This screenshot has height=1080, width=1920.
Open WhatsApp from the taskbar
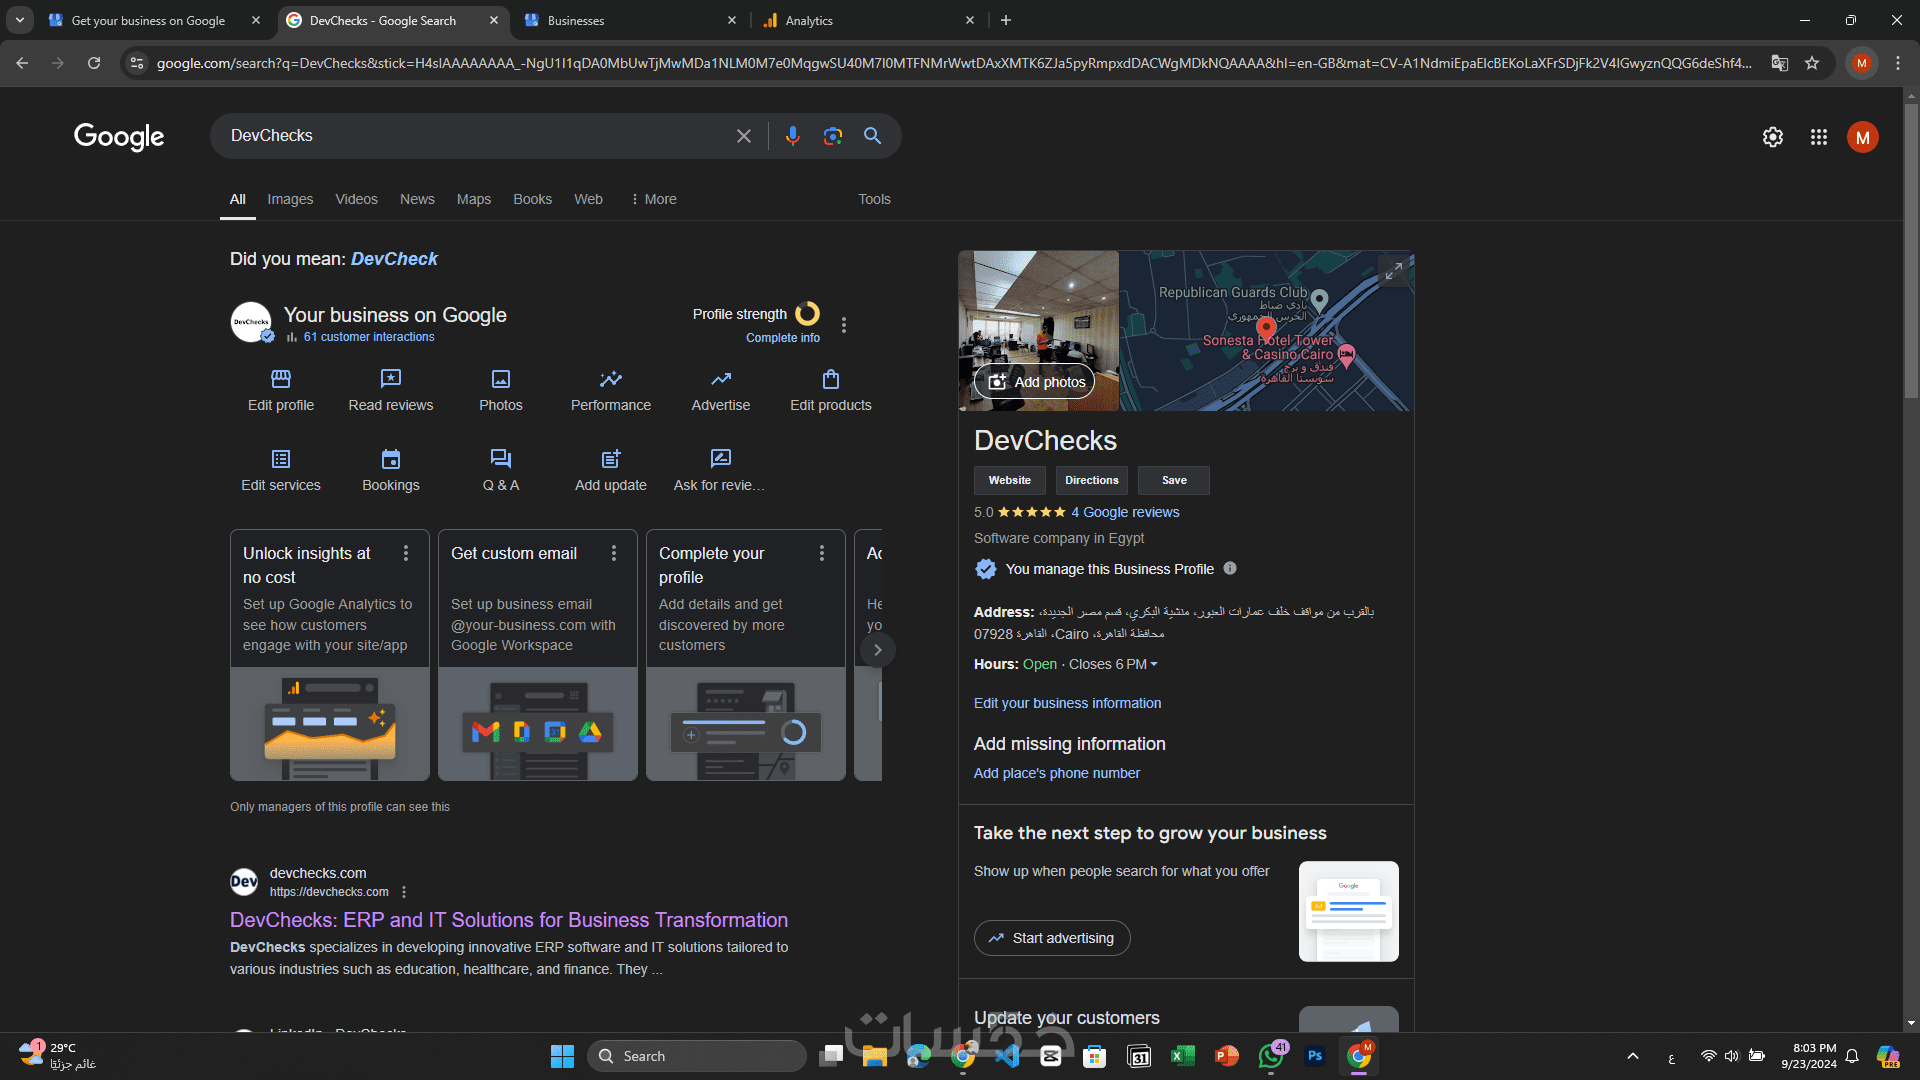(1271, 1056)
